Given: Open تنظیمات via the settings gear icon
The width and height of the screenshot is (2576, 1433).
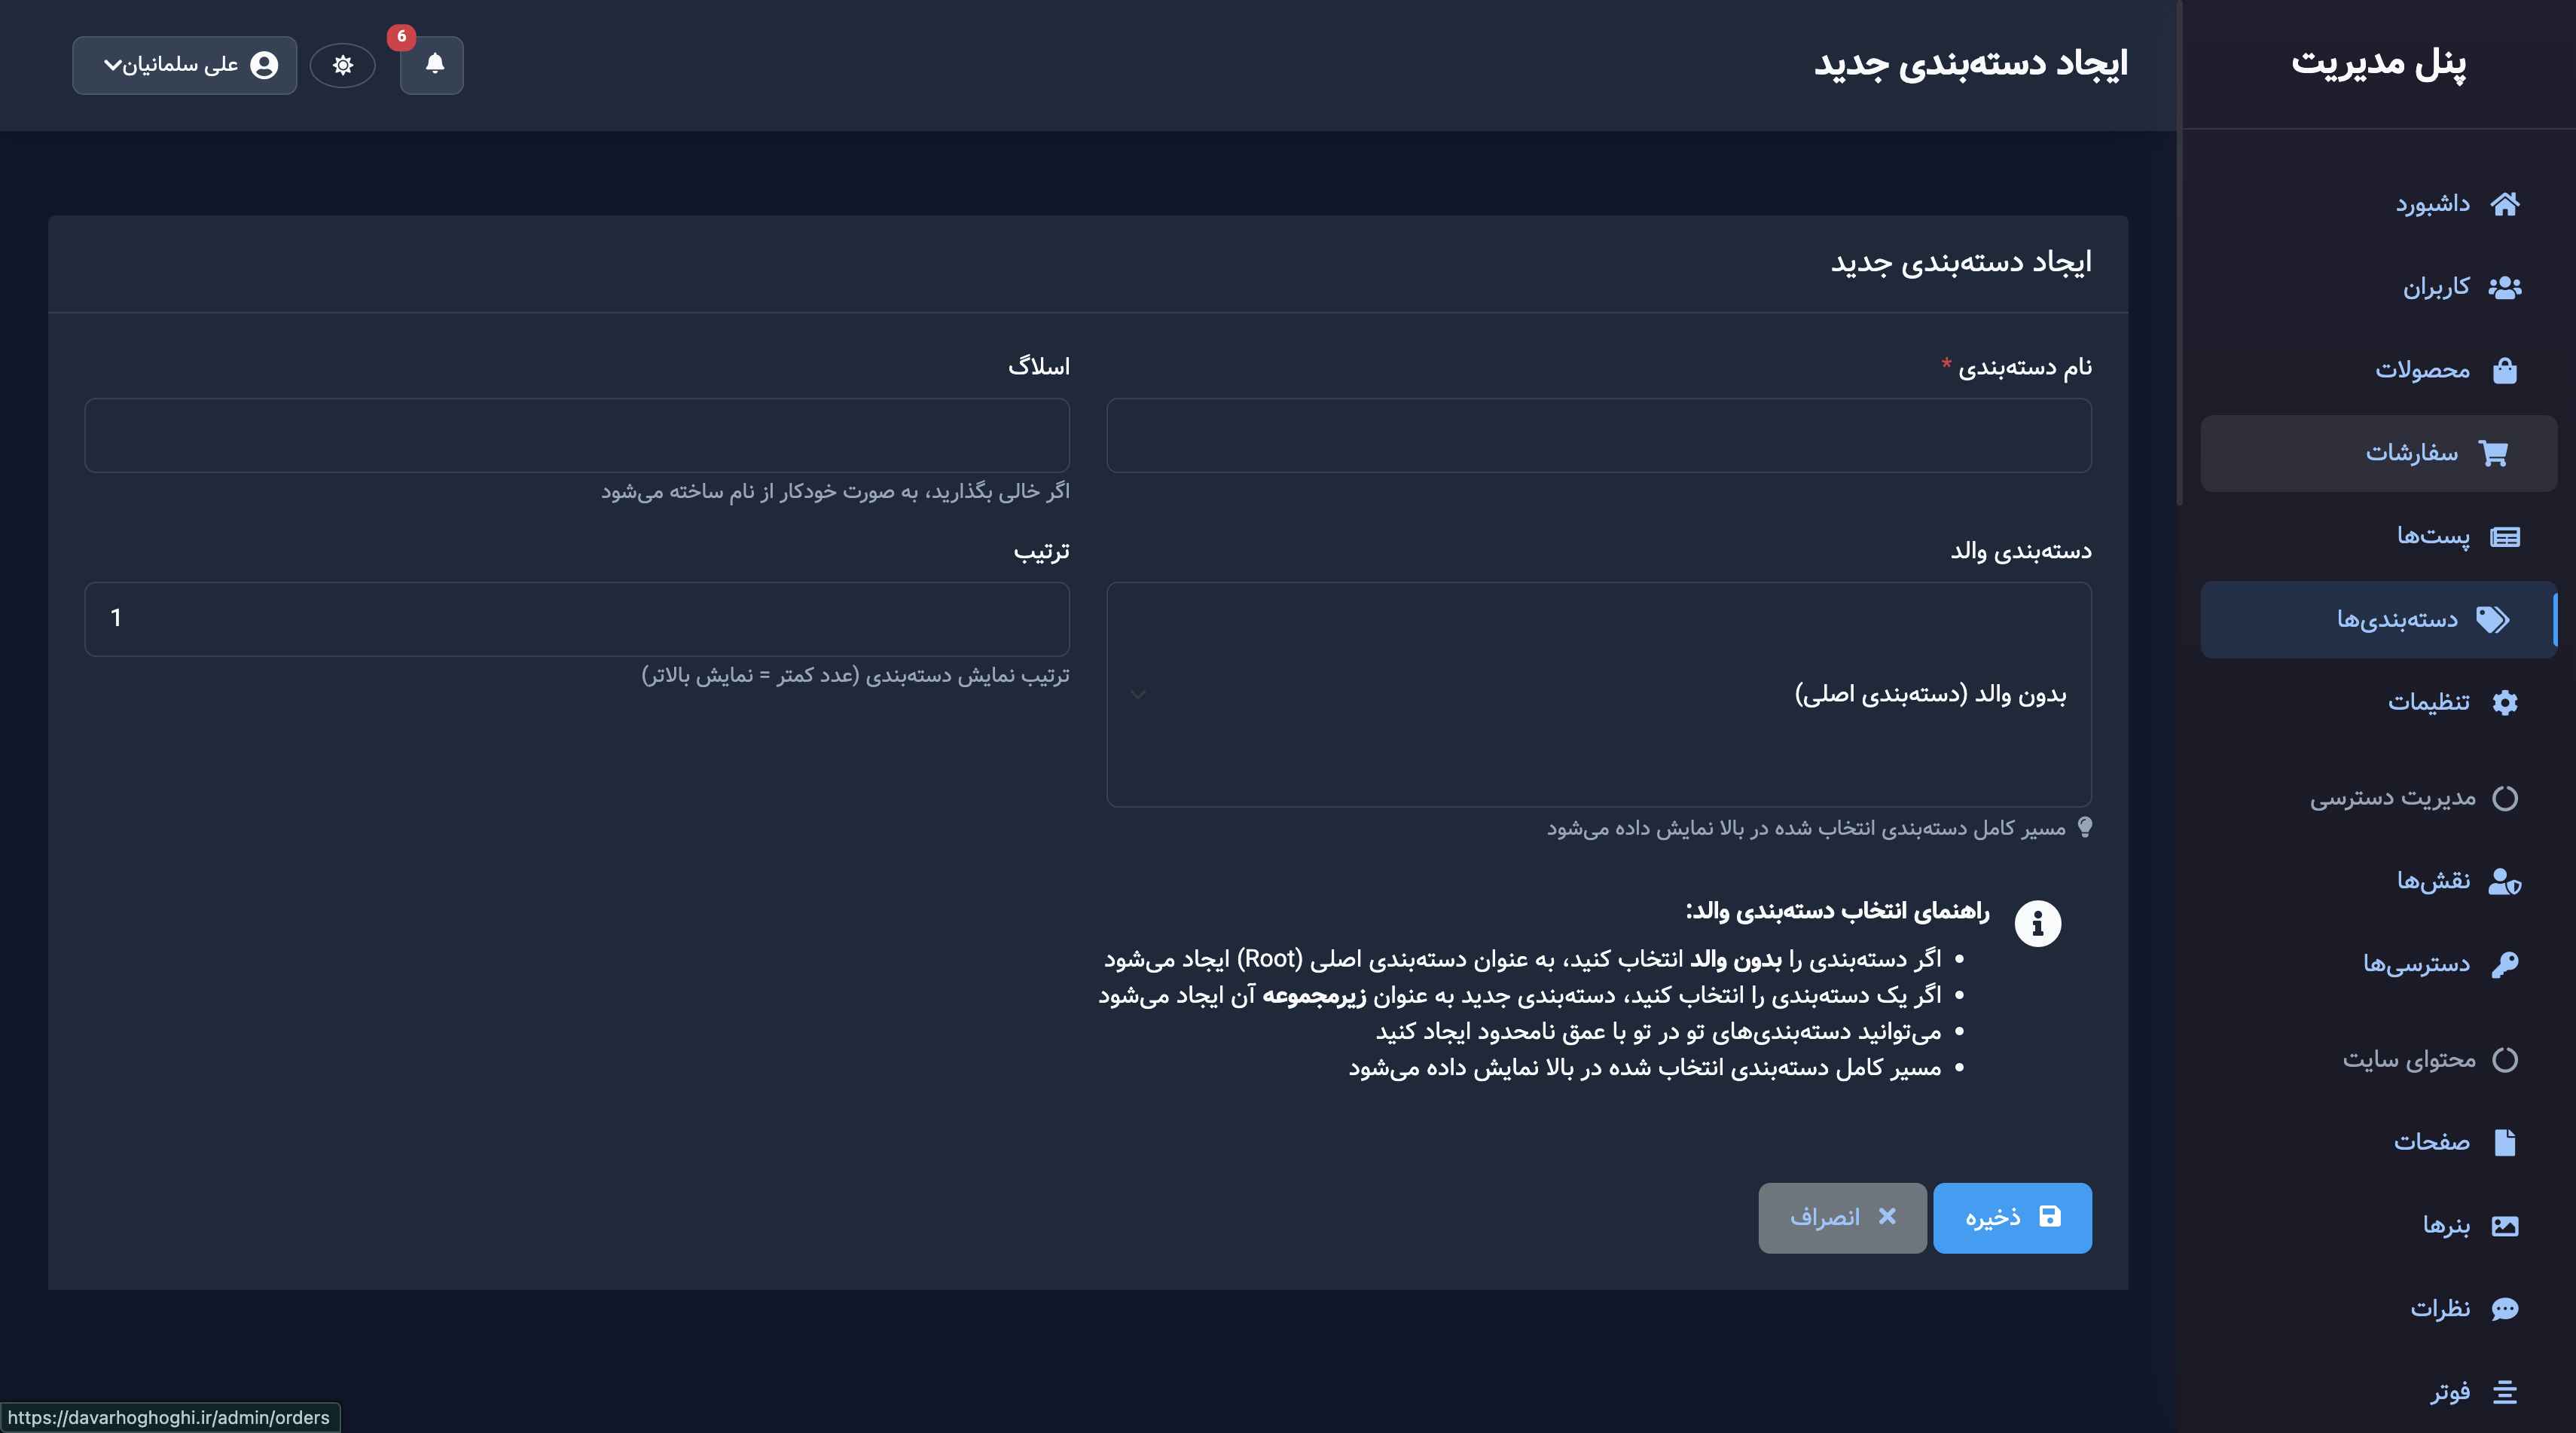Looking at the screenshot, I should (x=2506, y=701).
